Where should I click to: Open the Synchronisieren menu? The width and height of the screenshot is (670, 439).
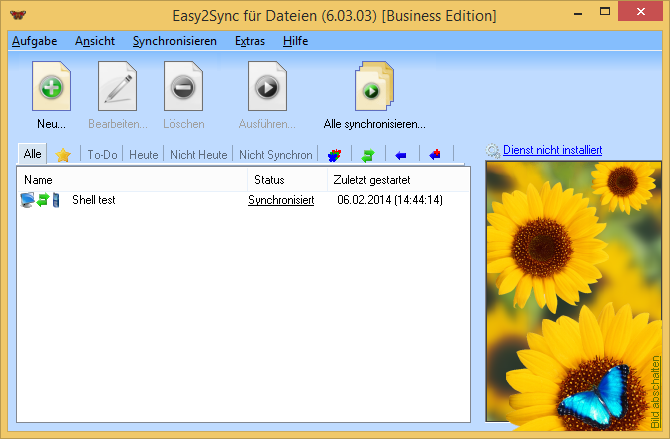(x=174, y=41)
